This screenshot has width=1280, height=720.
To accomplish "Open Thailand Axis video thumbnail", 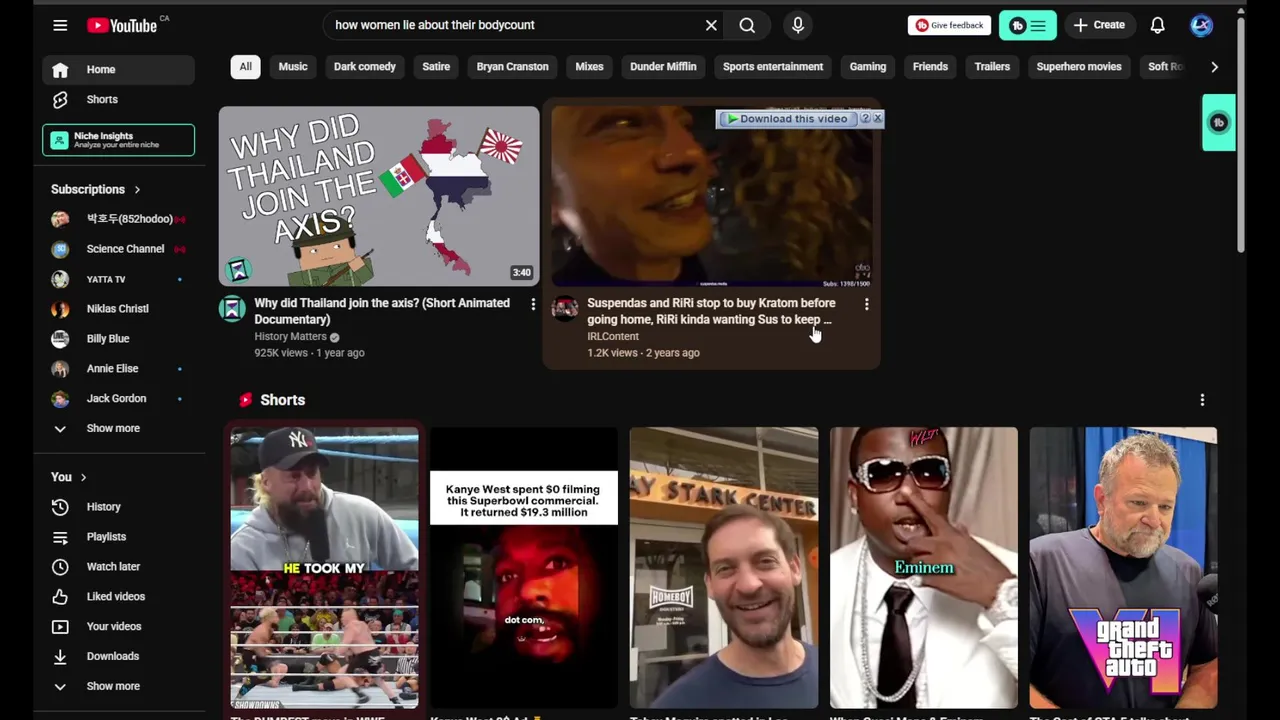I will pyautogui.click(x=379, y=196).
